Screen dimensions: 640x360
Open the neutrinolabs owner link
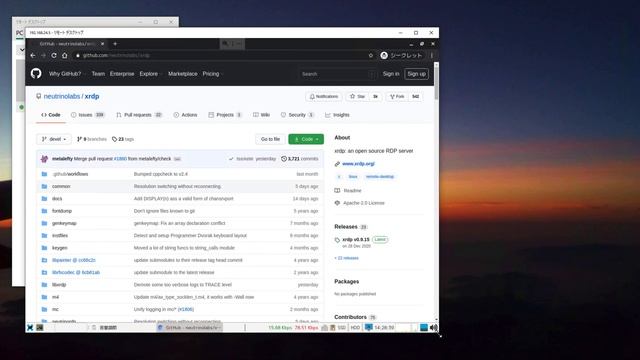pos(62,96)
